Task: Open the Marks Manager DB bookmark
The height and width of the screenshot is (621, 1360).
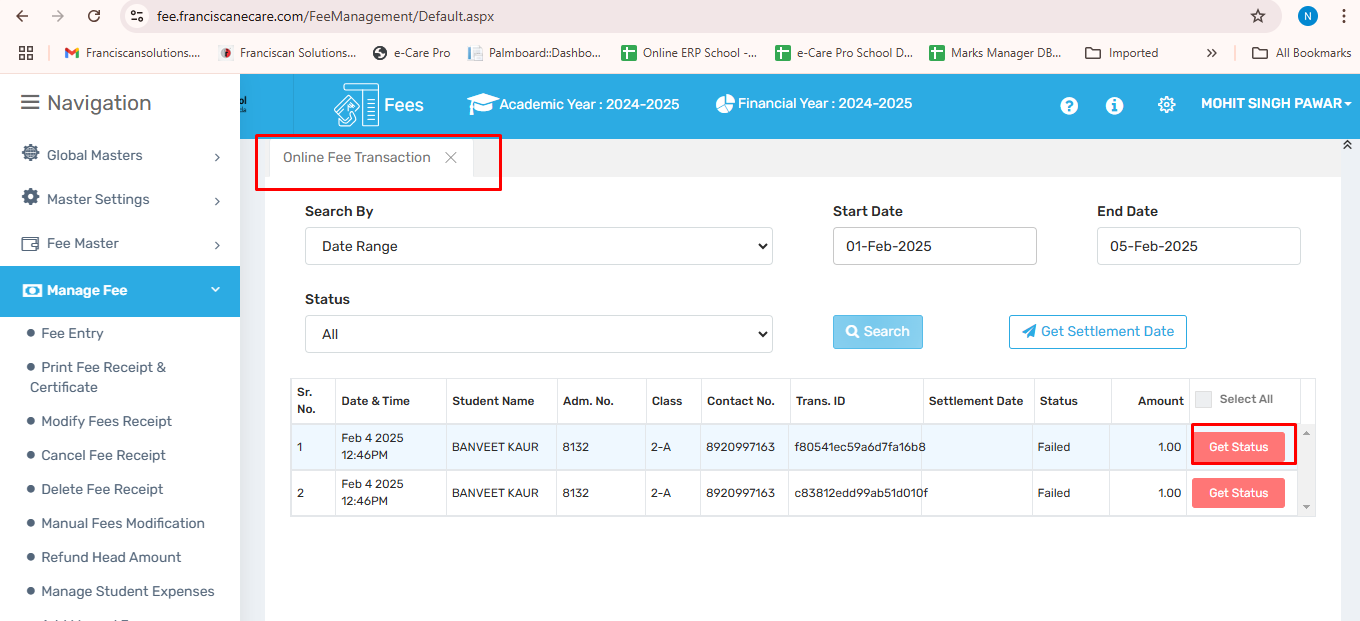Action: [x=996, y=53]
